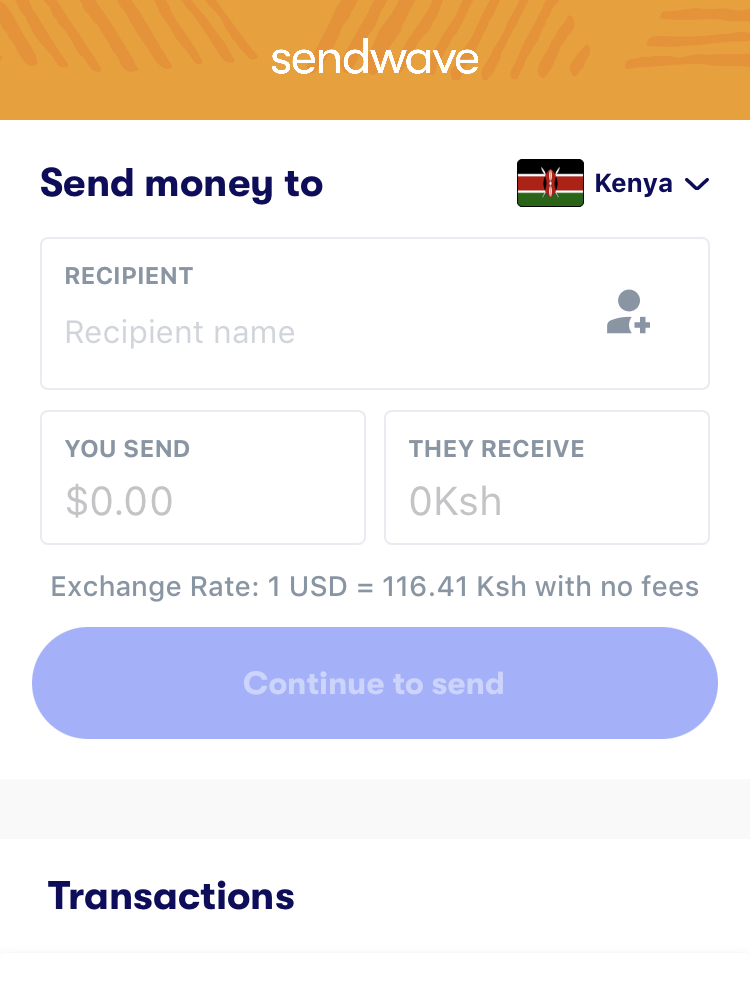Click the YOU SEND label
This screenshot has width=750, height=993.
pos(127,449)
